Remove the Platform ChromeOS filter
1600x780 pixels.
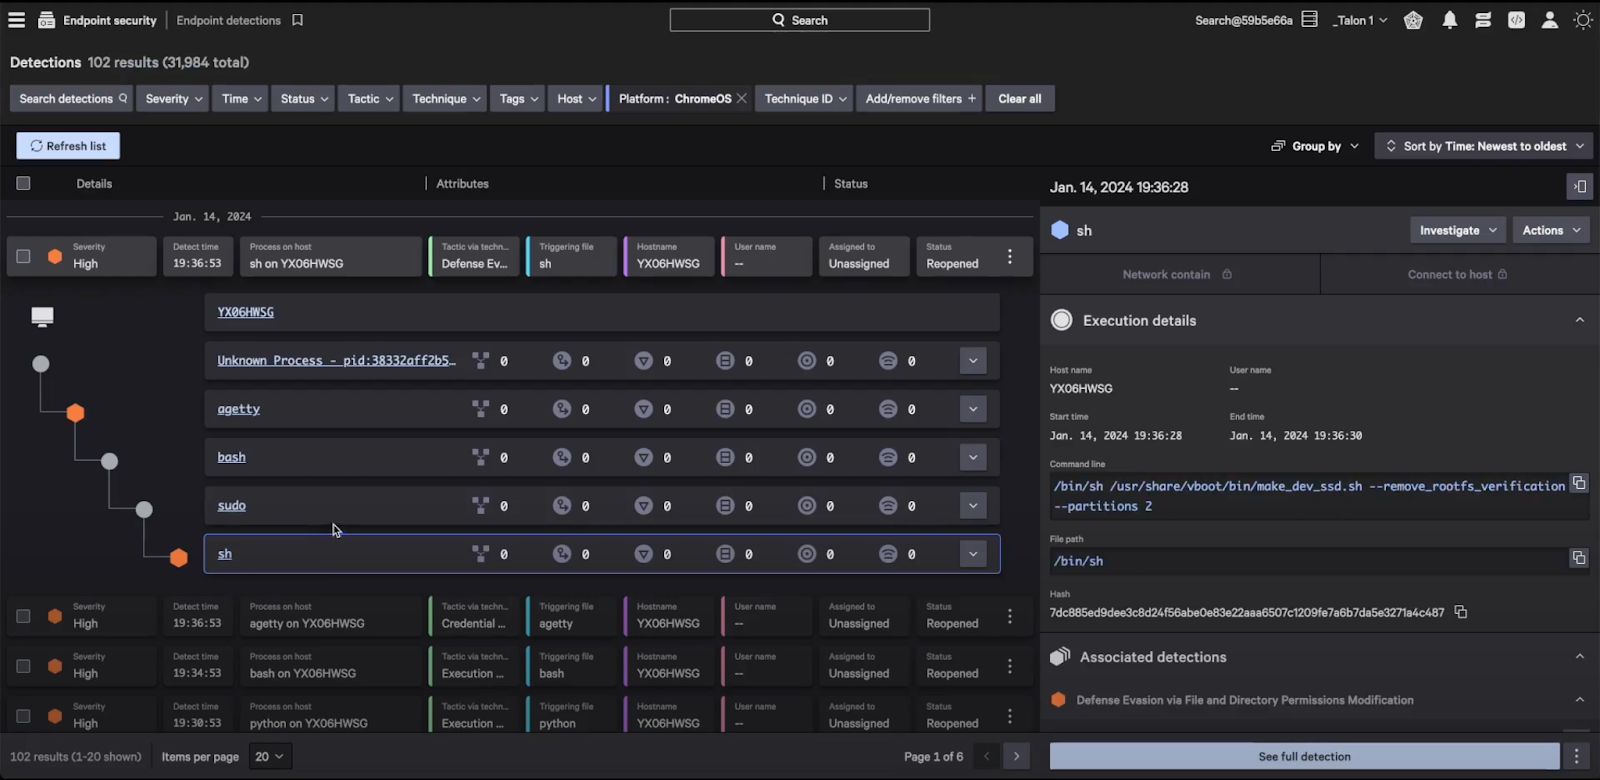741,99
